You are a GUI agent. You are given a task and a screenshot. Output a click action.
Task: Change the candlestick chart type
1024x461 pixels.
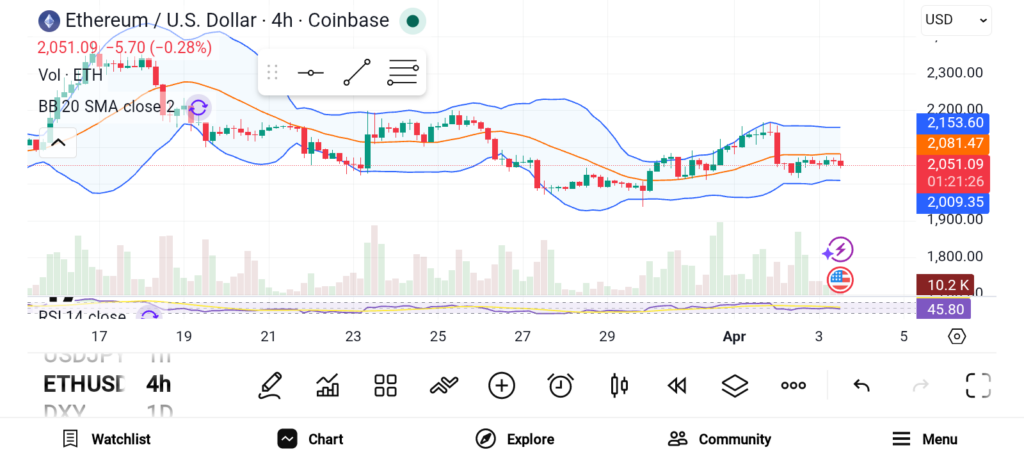[x=619, y=385]
